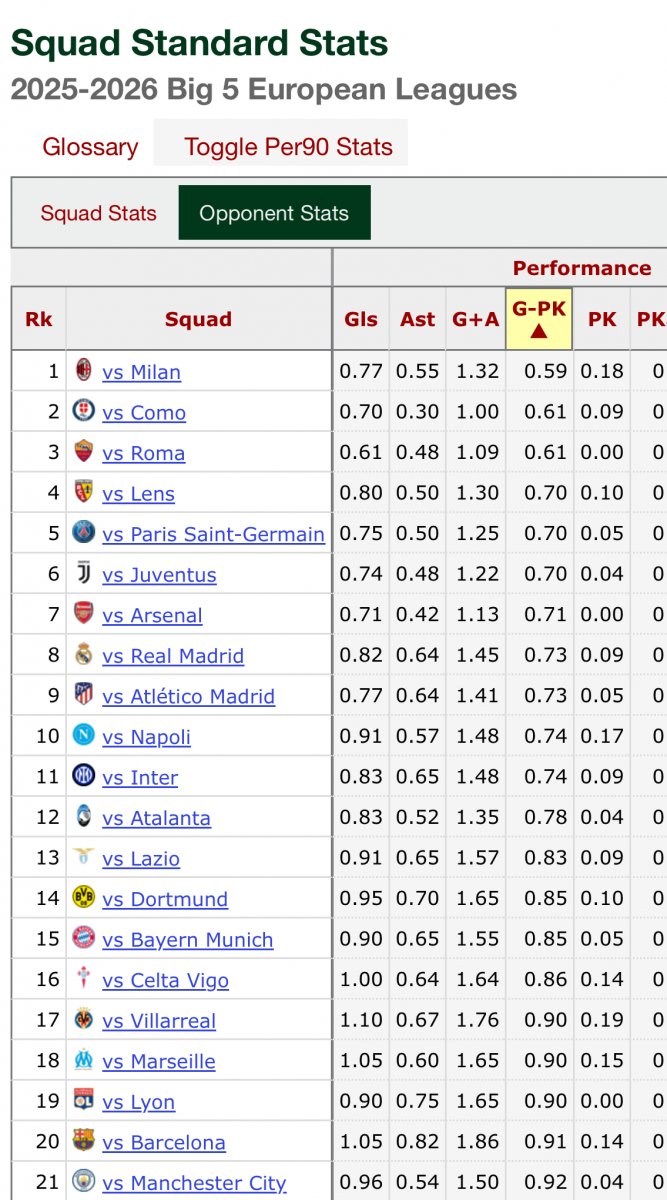Open the vs Atlético Madrid link
Viewport: 667px width, 1200px height.
[x=188, y=696]
